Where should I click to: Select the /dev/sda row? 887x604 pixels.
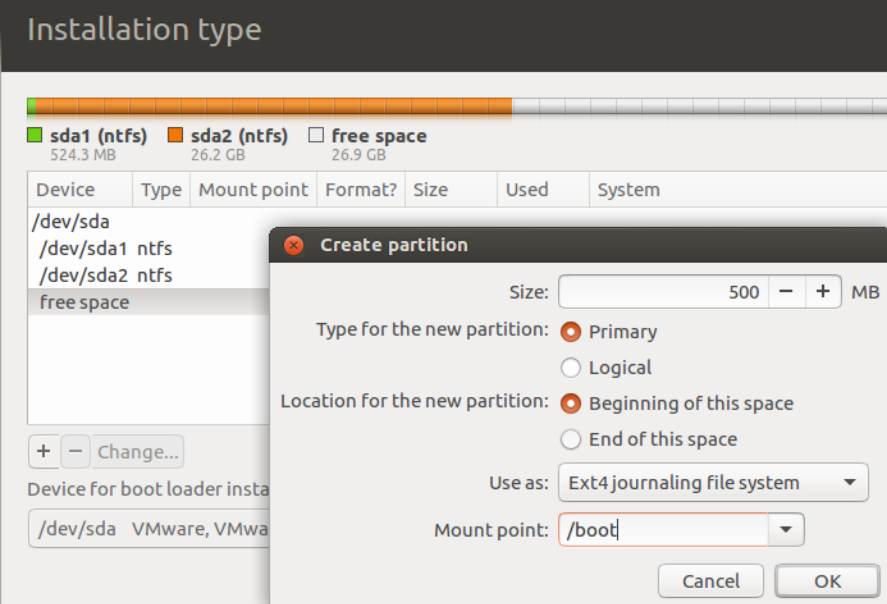click(x=149, y=222)
